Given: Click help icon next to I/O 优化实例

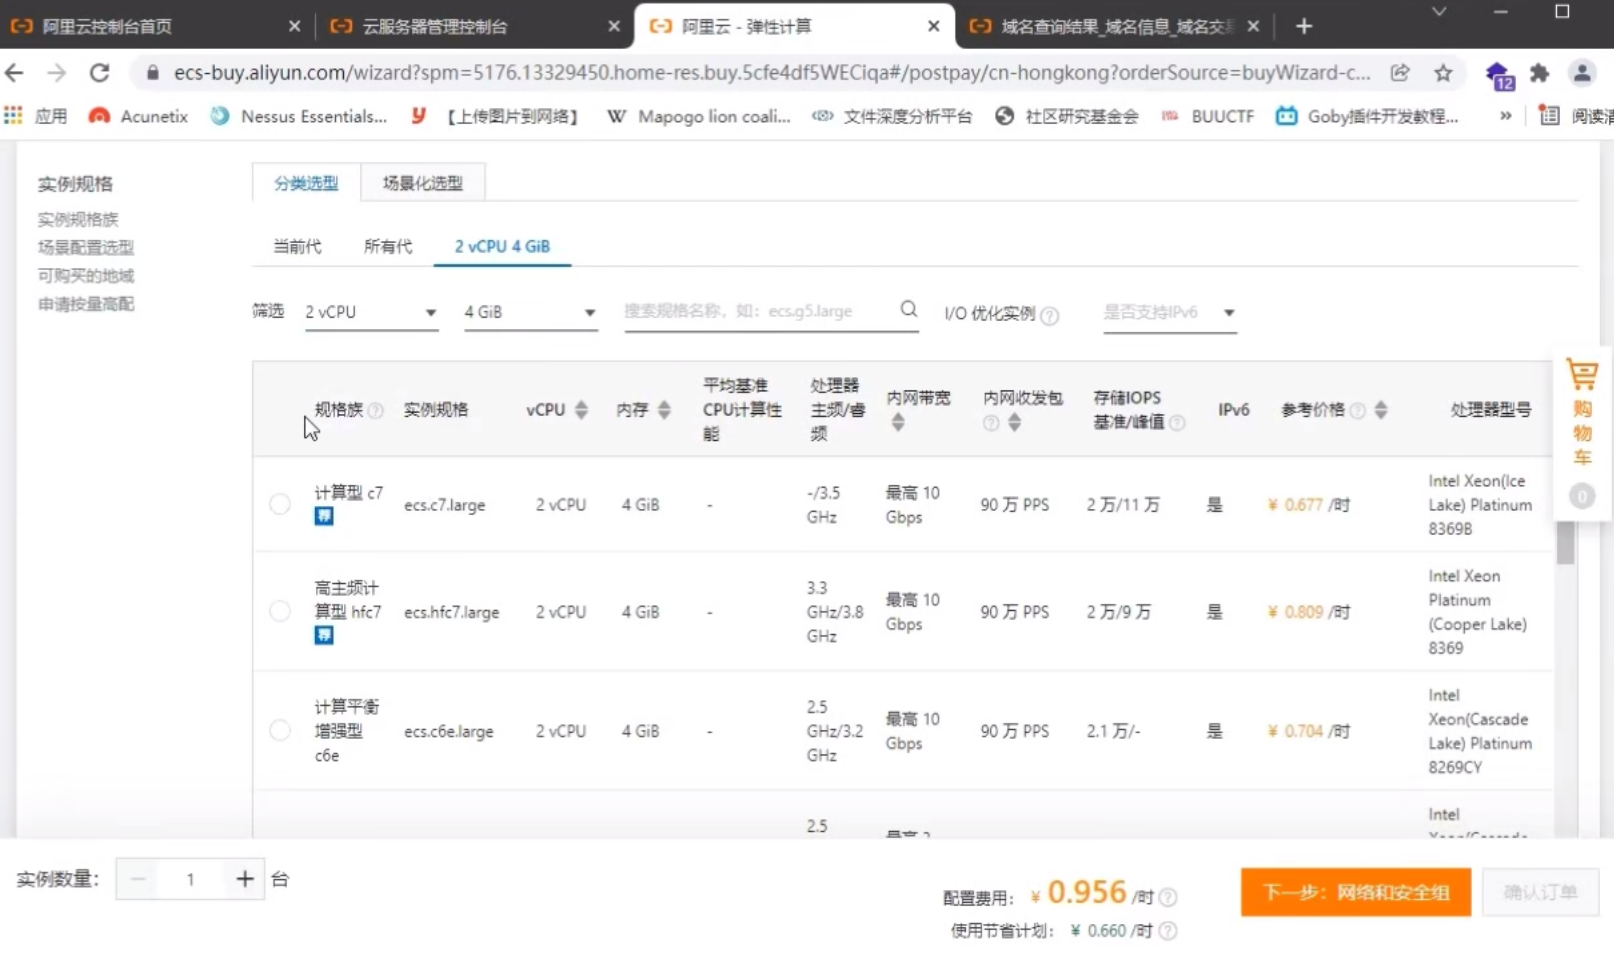Looking at the screenshot, I should pyautogui.click(x=1049, y=315).
